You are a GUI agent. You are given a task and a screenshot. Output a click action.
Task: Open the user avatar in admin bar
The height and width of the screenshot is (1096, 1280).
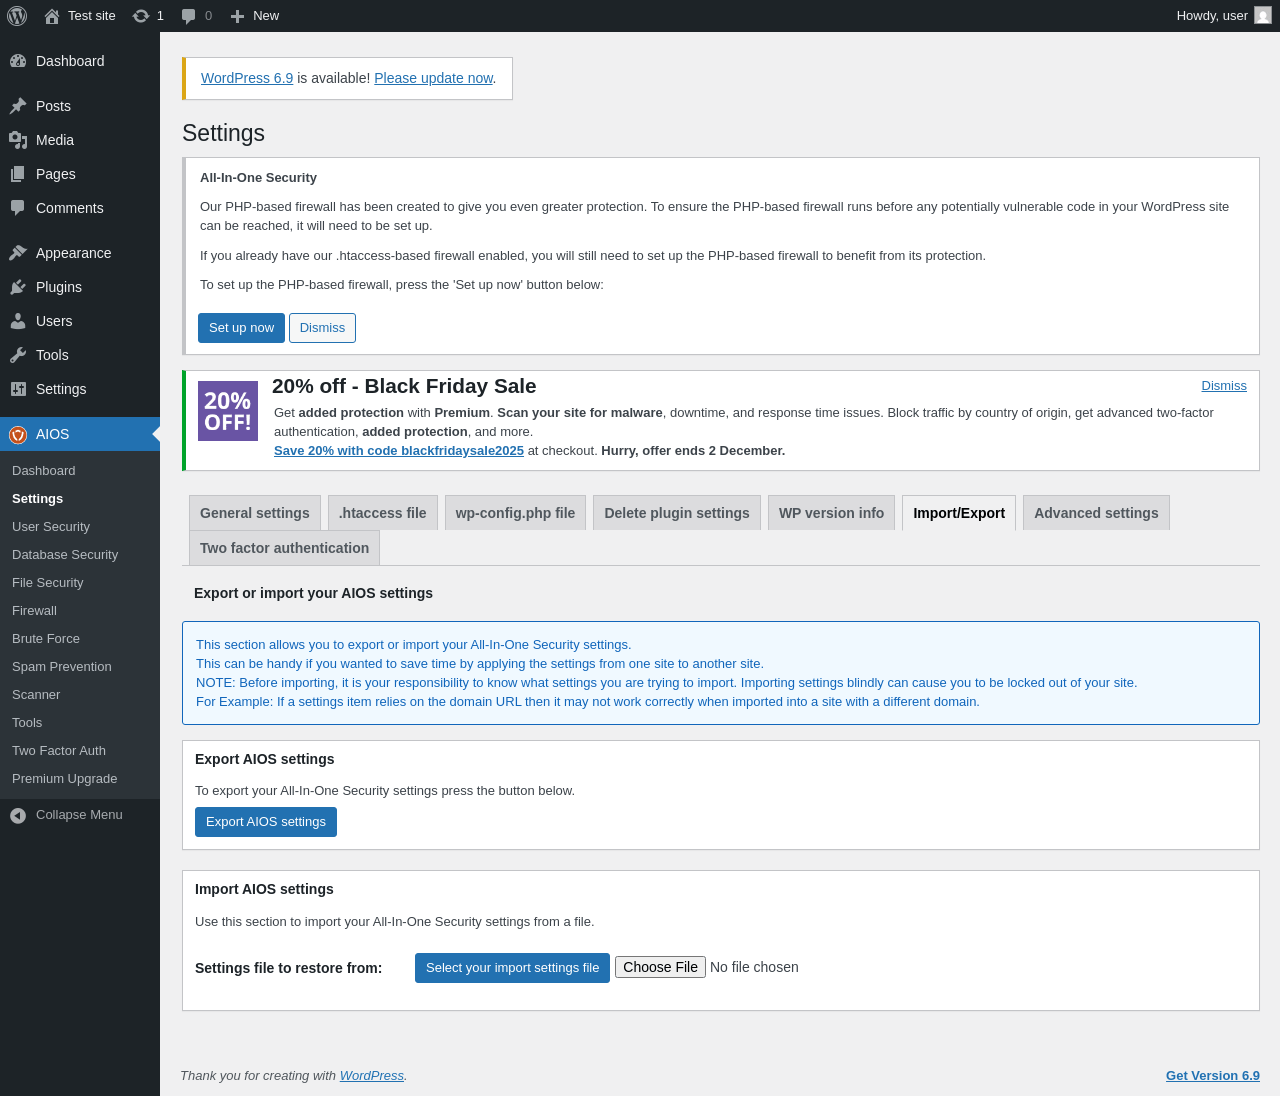pyautogui.click(x=1263, y=16)
